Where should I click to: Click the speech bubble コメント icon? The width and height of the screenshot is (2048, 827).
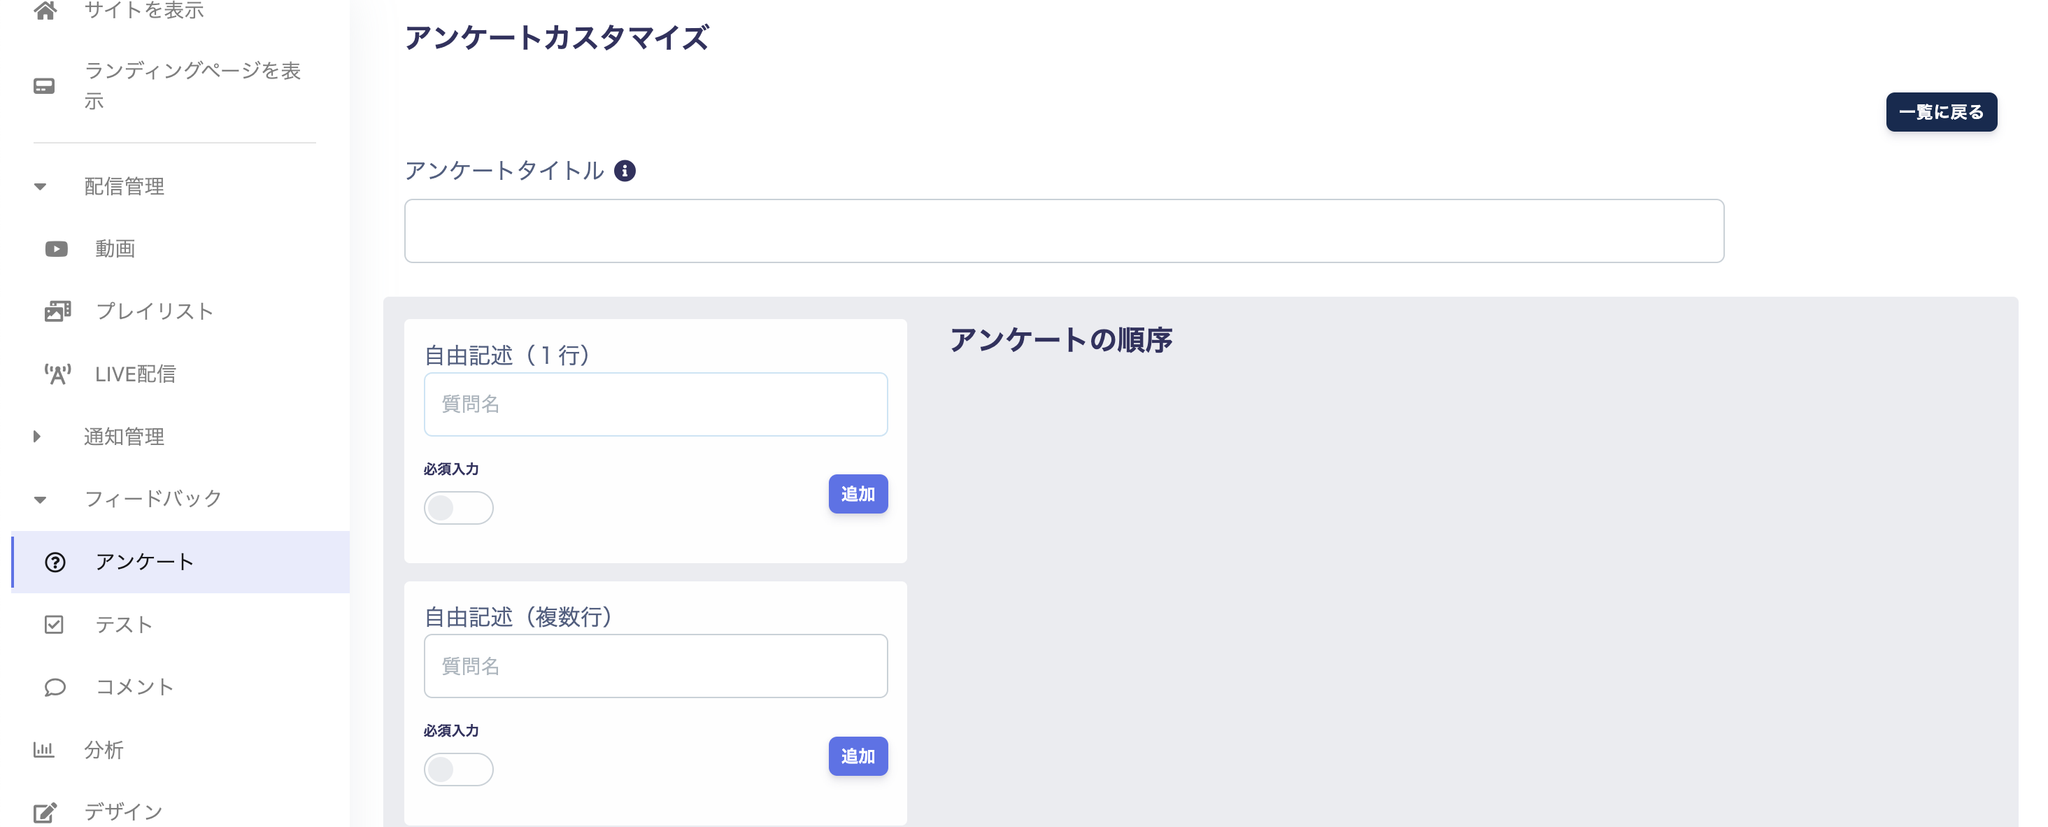[55, 687]
